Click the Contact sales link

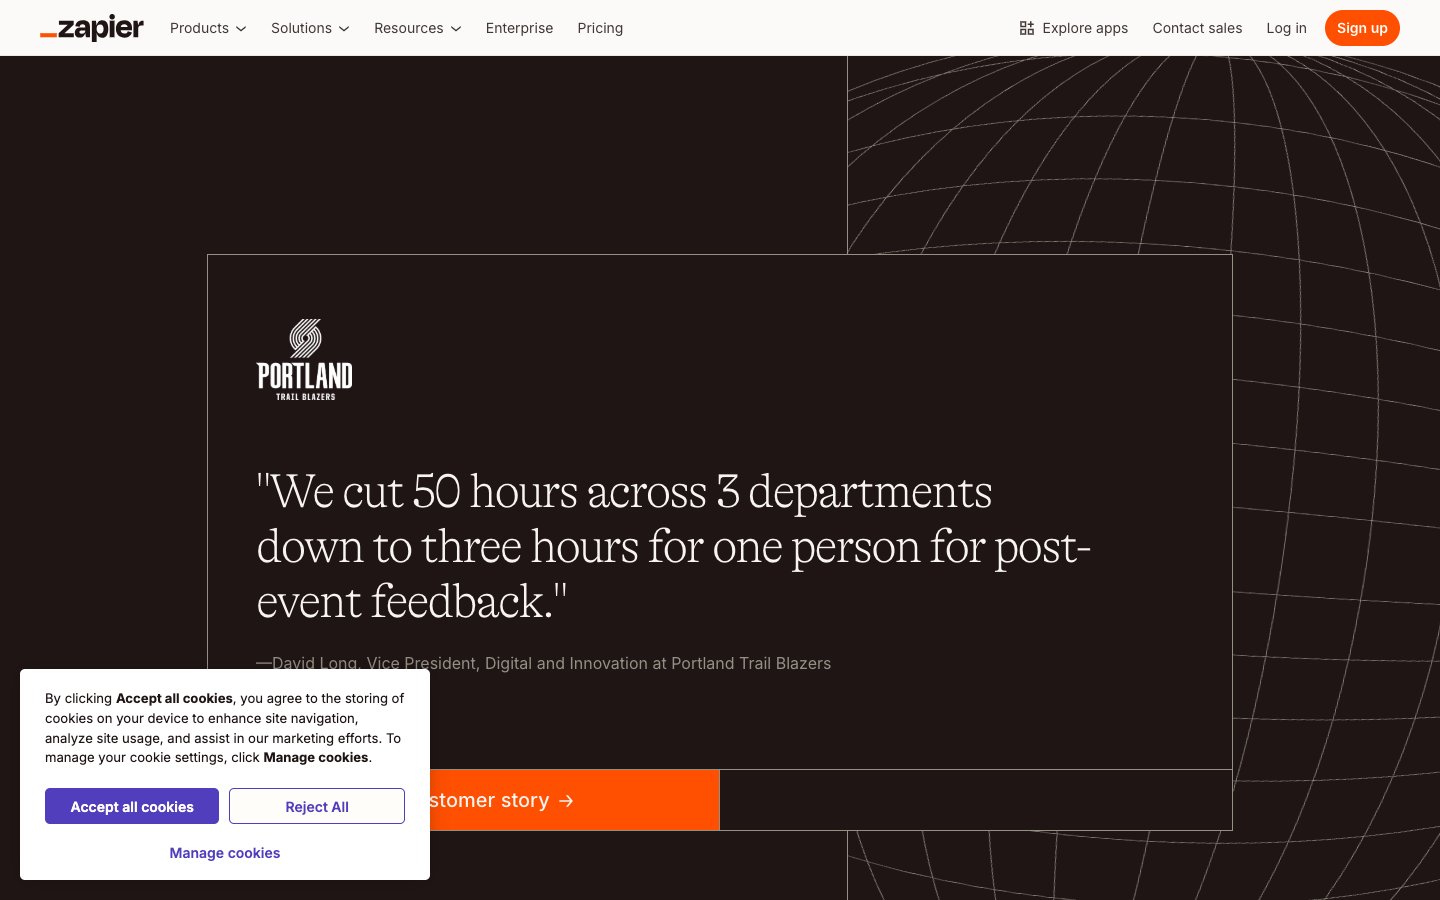(1197, 28)
